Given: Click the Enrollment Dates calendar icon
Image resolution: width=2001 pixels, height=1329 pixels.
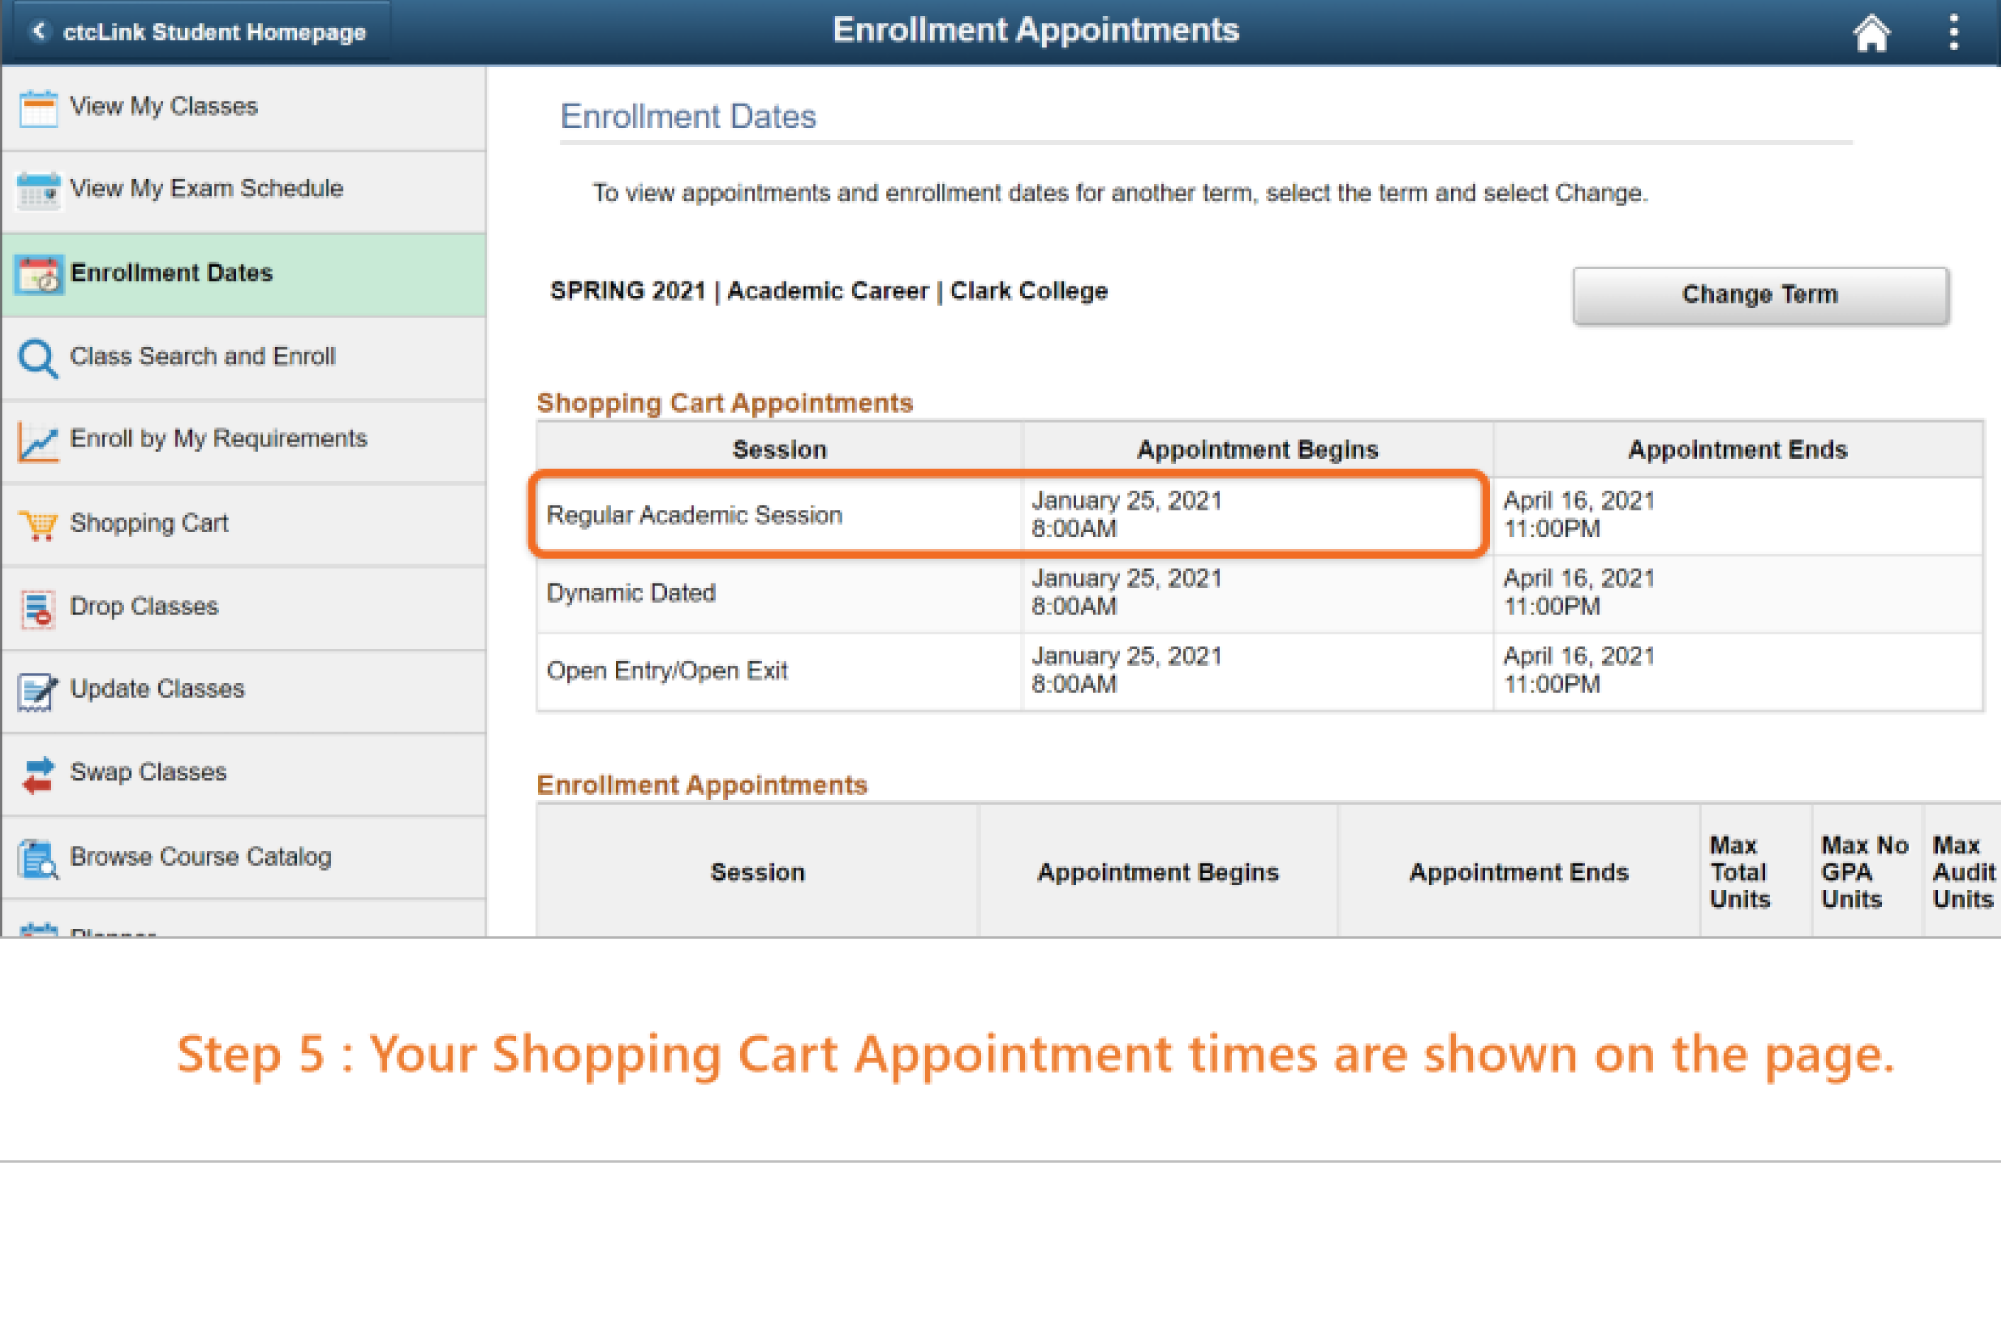Looking at the screenshot, I should click(38, 274).
